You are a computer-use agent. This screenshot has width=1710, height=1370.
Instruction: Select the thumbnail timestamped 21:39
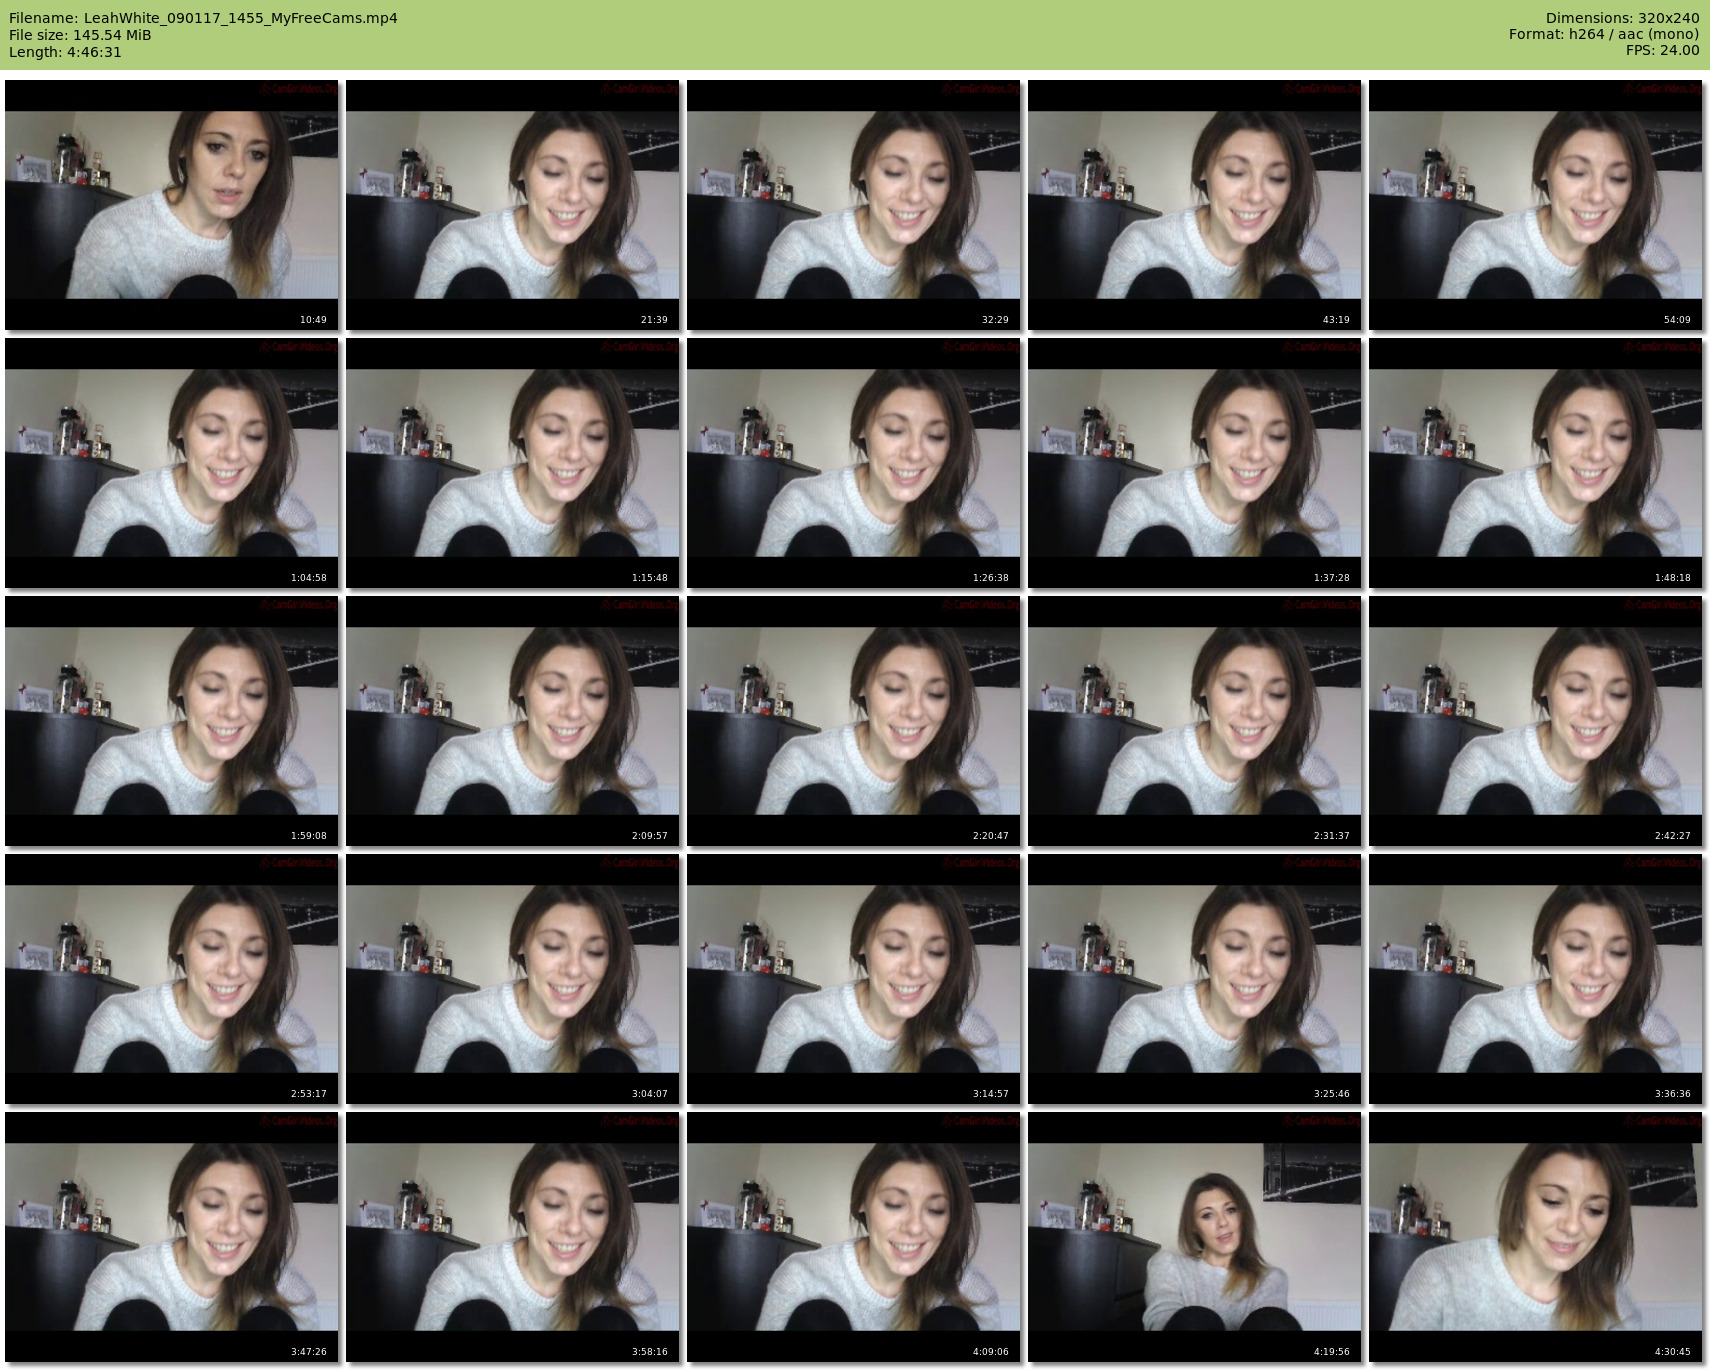click(513, 205)
